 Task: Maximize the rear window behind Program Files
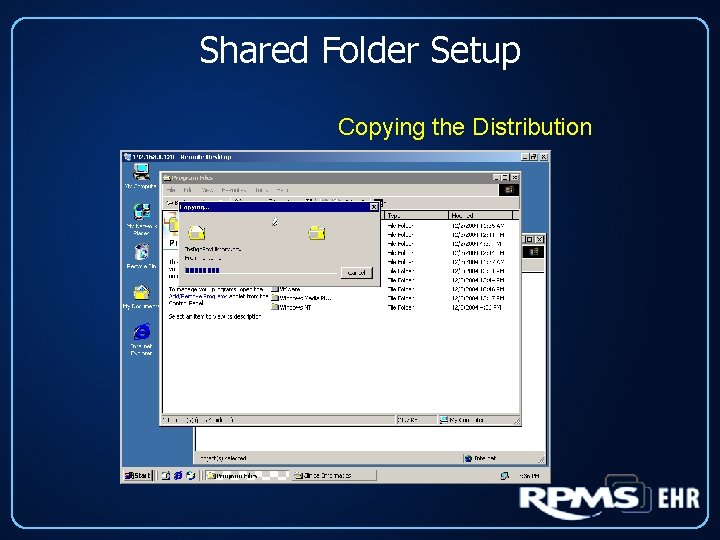[529, 239]
